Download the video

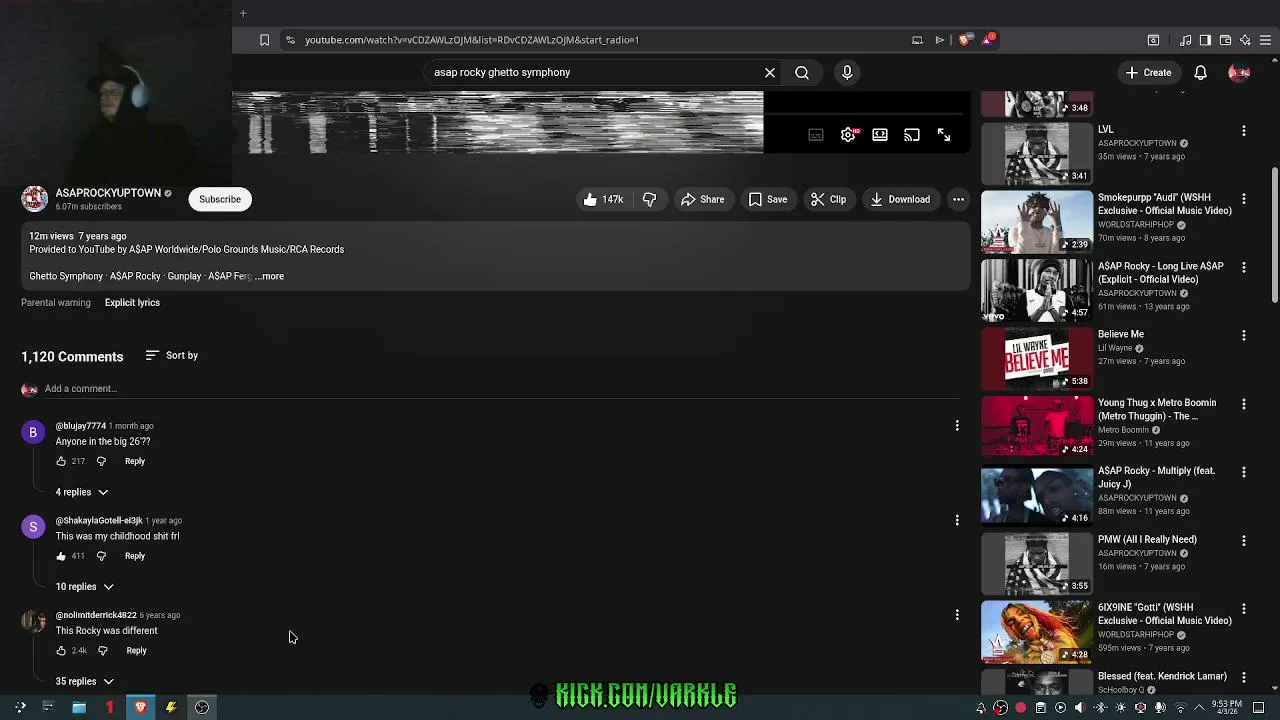pyautogui.click(x=900, y=199)
